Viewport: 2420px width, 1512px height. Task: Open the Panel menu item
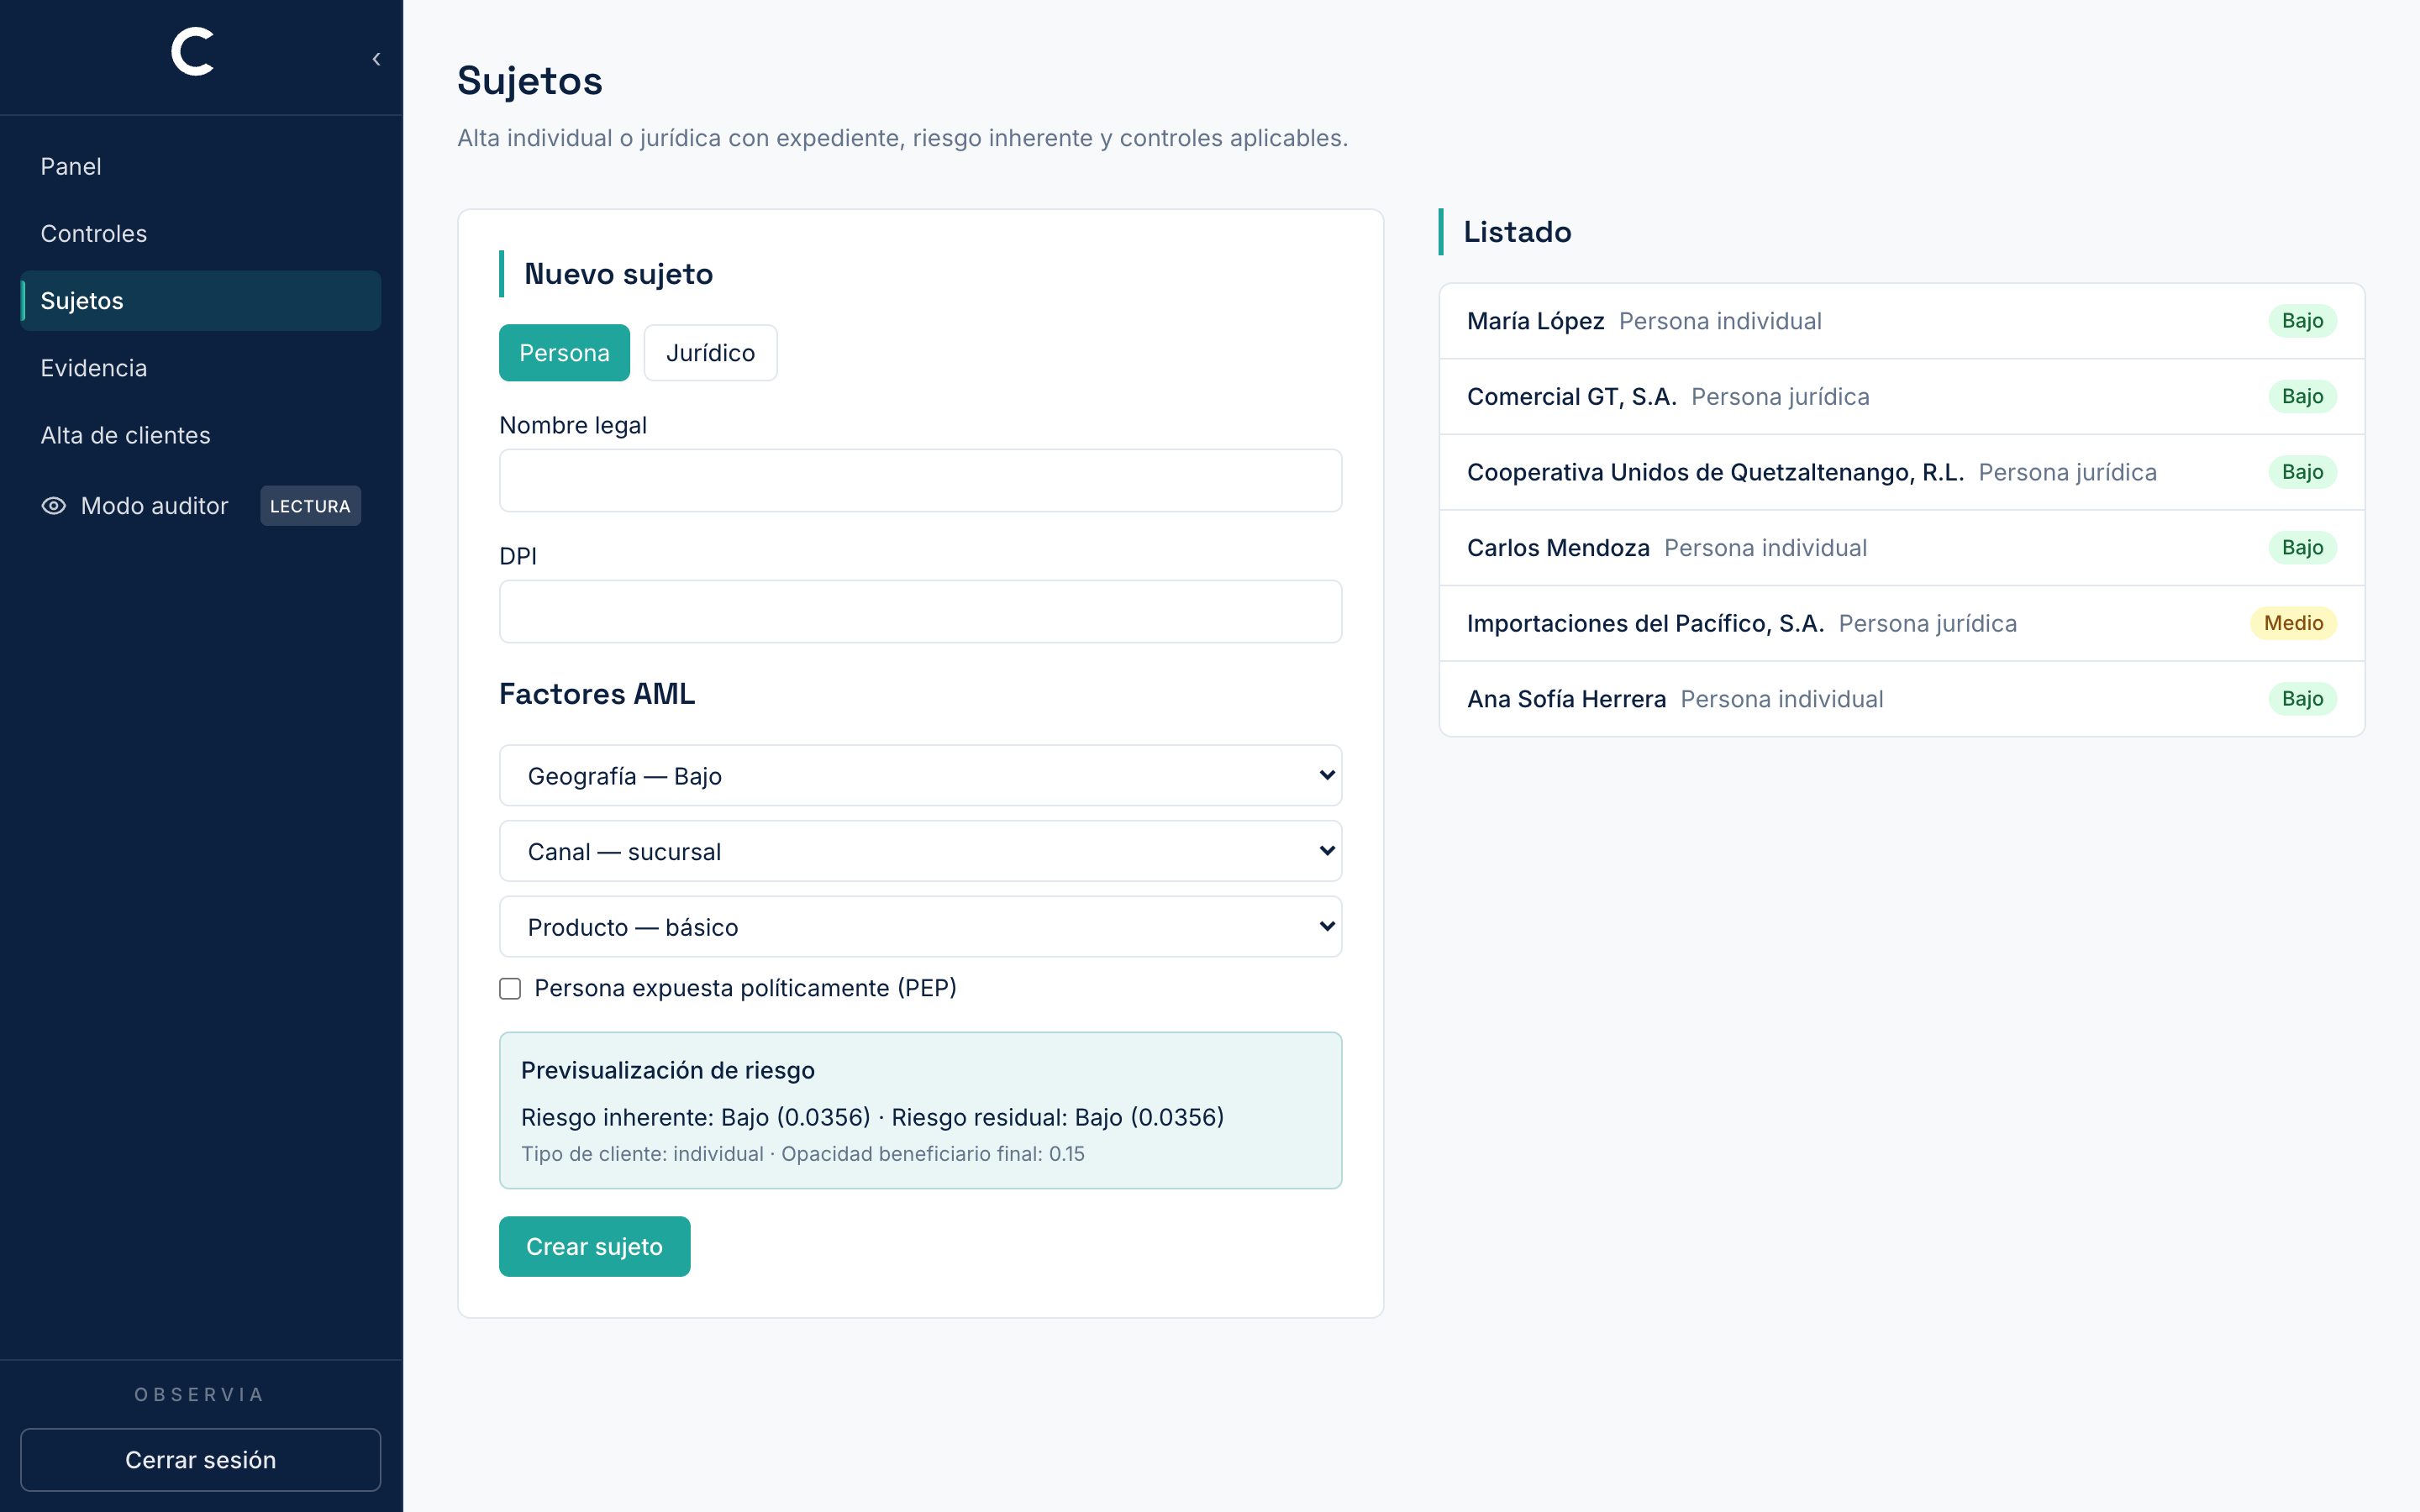pyautogui.click(x=200, y=166)
